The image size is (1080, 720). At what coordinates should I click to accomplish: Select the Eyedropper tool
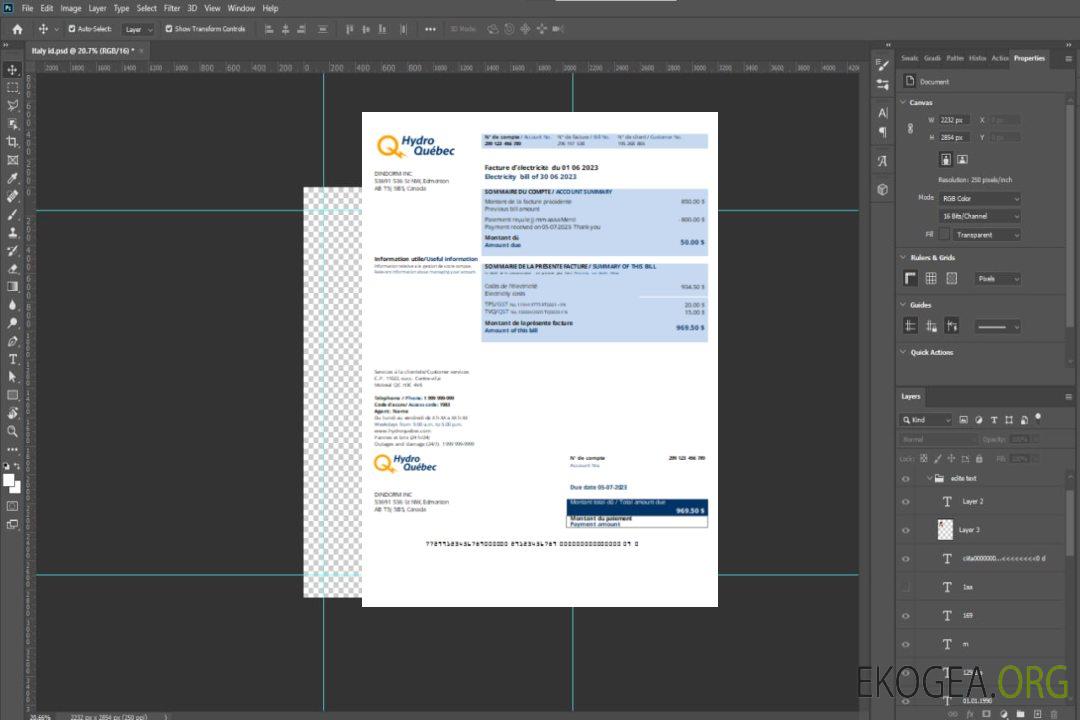pos(13,177)
